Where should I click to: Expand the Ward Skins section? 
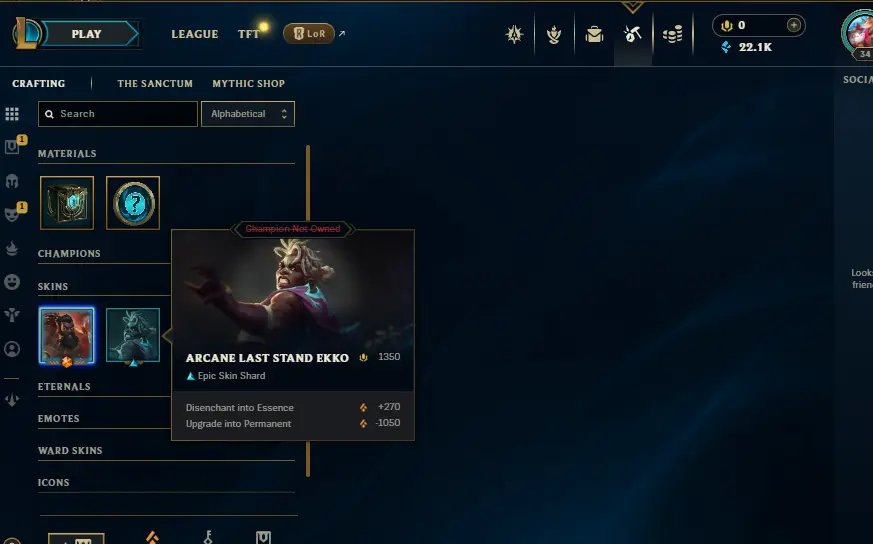70,450
